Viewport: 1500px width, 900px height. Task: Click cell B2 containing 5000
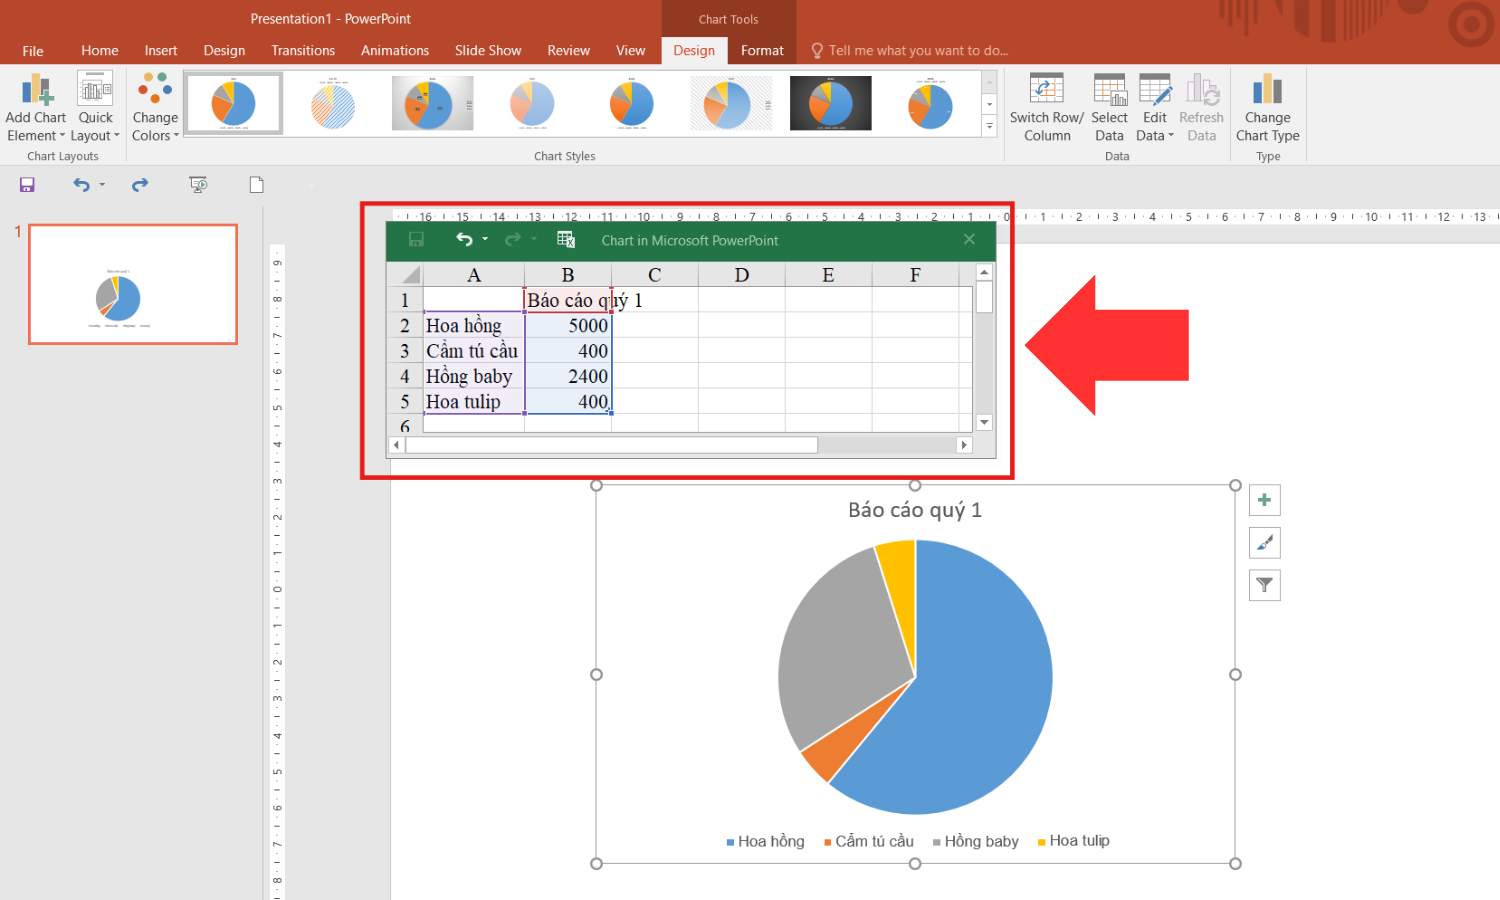pyautogui.click(x=568, y=326)
